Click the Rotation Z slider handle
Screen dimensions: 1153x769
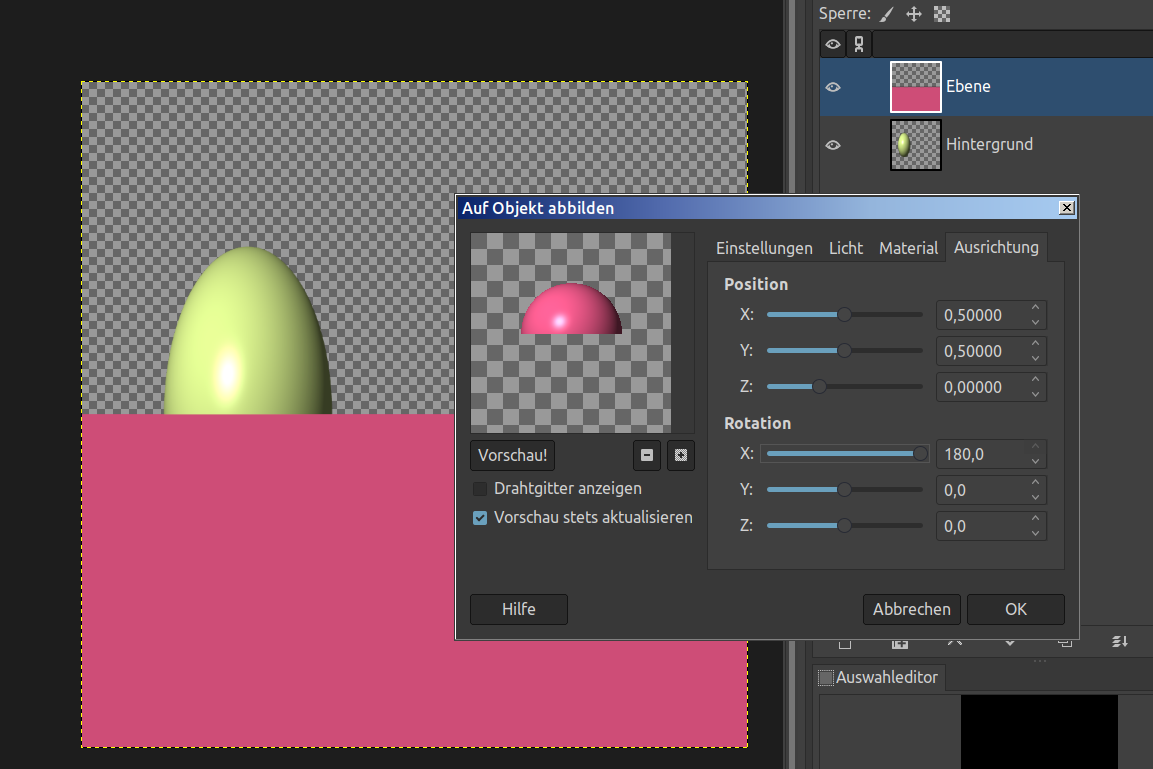[844, 525]
